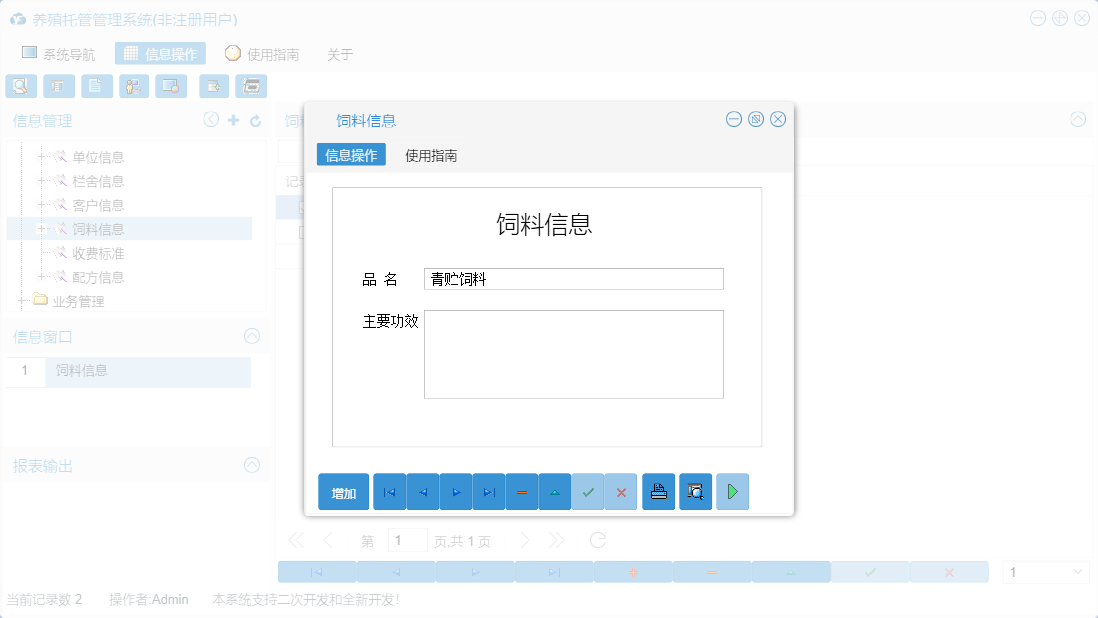Expand the 单位信息 tree node

(x=41, y=157)
